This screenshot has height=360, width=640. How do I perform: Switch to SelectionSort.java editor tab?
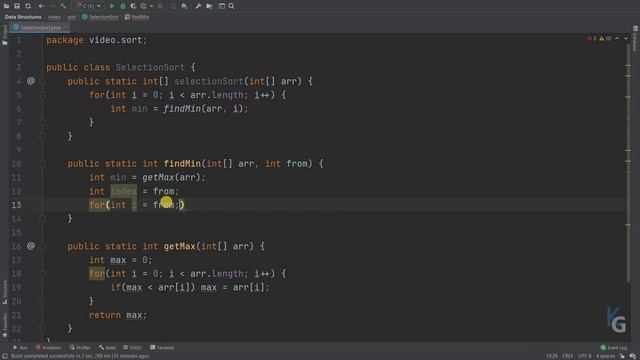(x=40, y=28)
